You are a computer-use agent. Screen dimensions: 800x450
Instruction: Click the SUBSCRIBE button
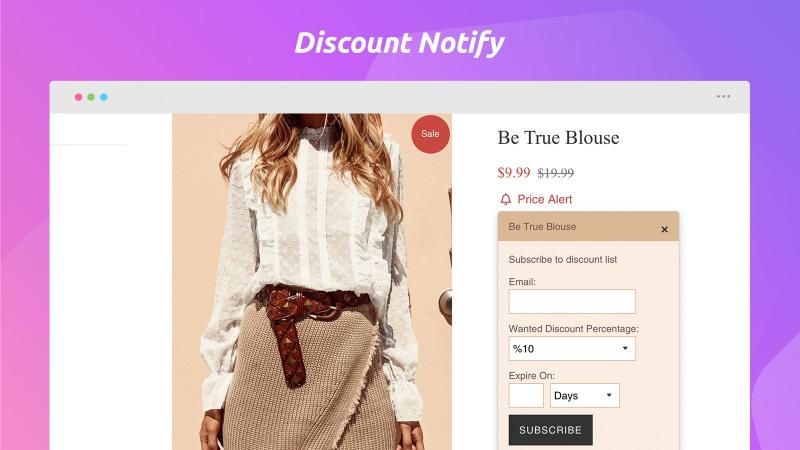tap(551, 430)
